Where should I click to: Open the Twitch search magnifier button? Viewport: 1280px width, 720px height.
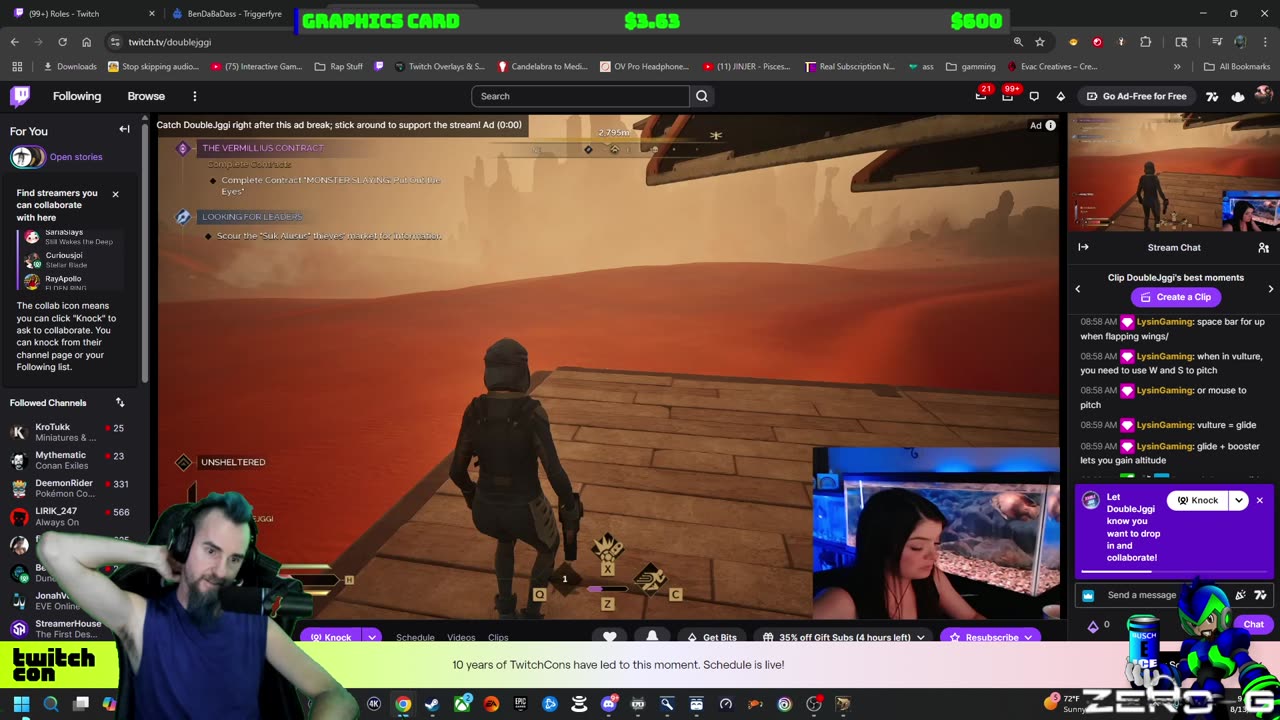pyautogui.click(x=702, y=96)
